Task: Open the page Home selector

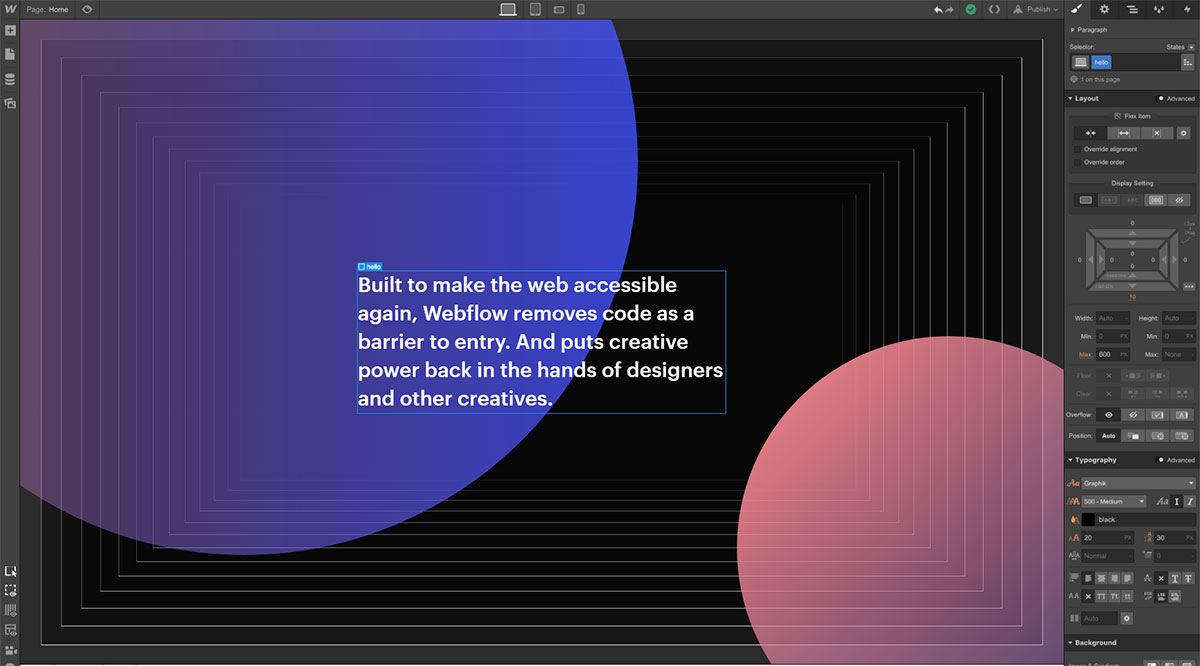Action: (47, 9)
